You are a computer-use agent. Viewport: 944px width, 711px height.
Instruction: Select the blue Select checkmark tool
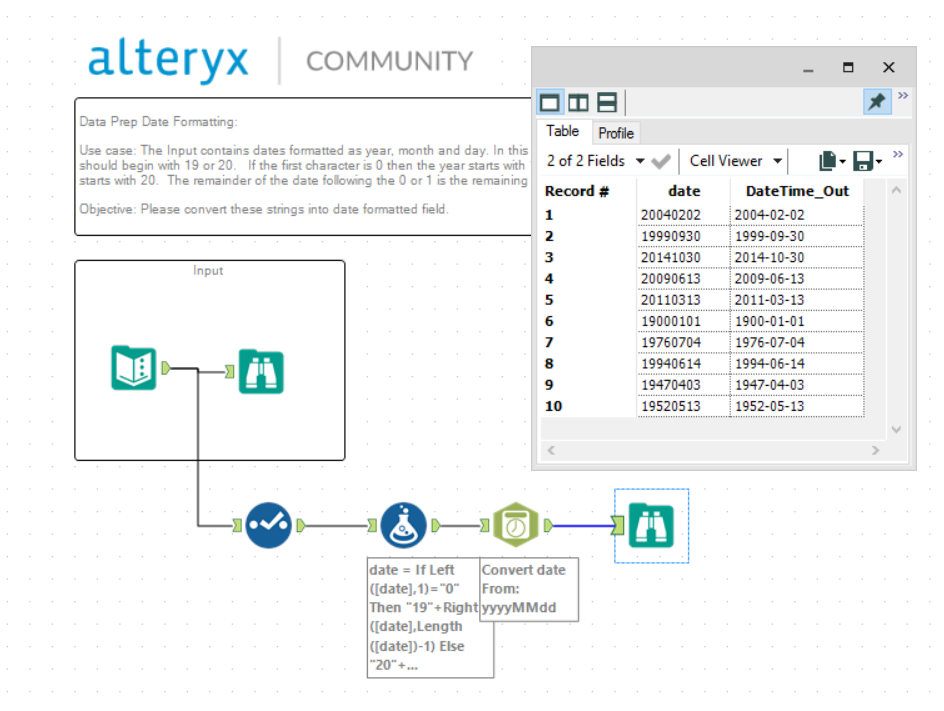(x=269, y=525)
